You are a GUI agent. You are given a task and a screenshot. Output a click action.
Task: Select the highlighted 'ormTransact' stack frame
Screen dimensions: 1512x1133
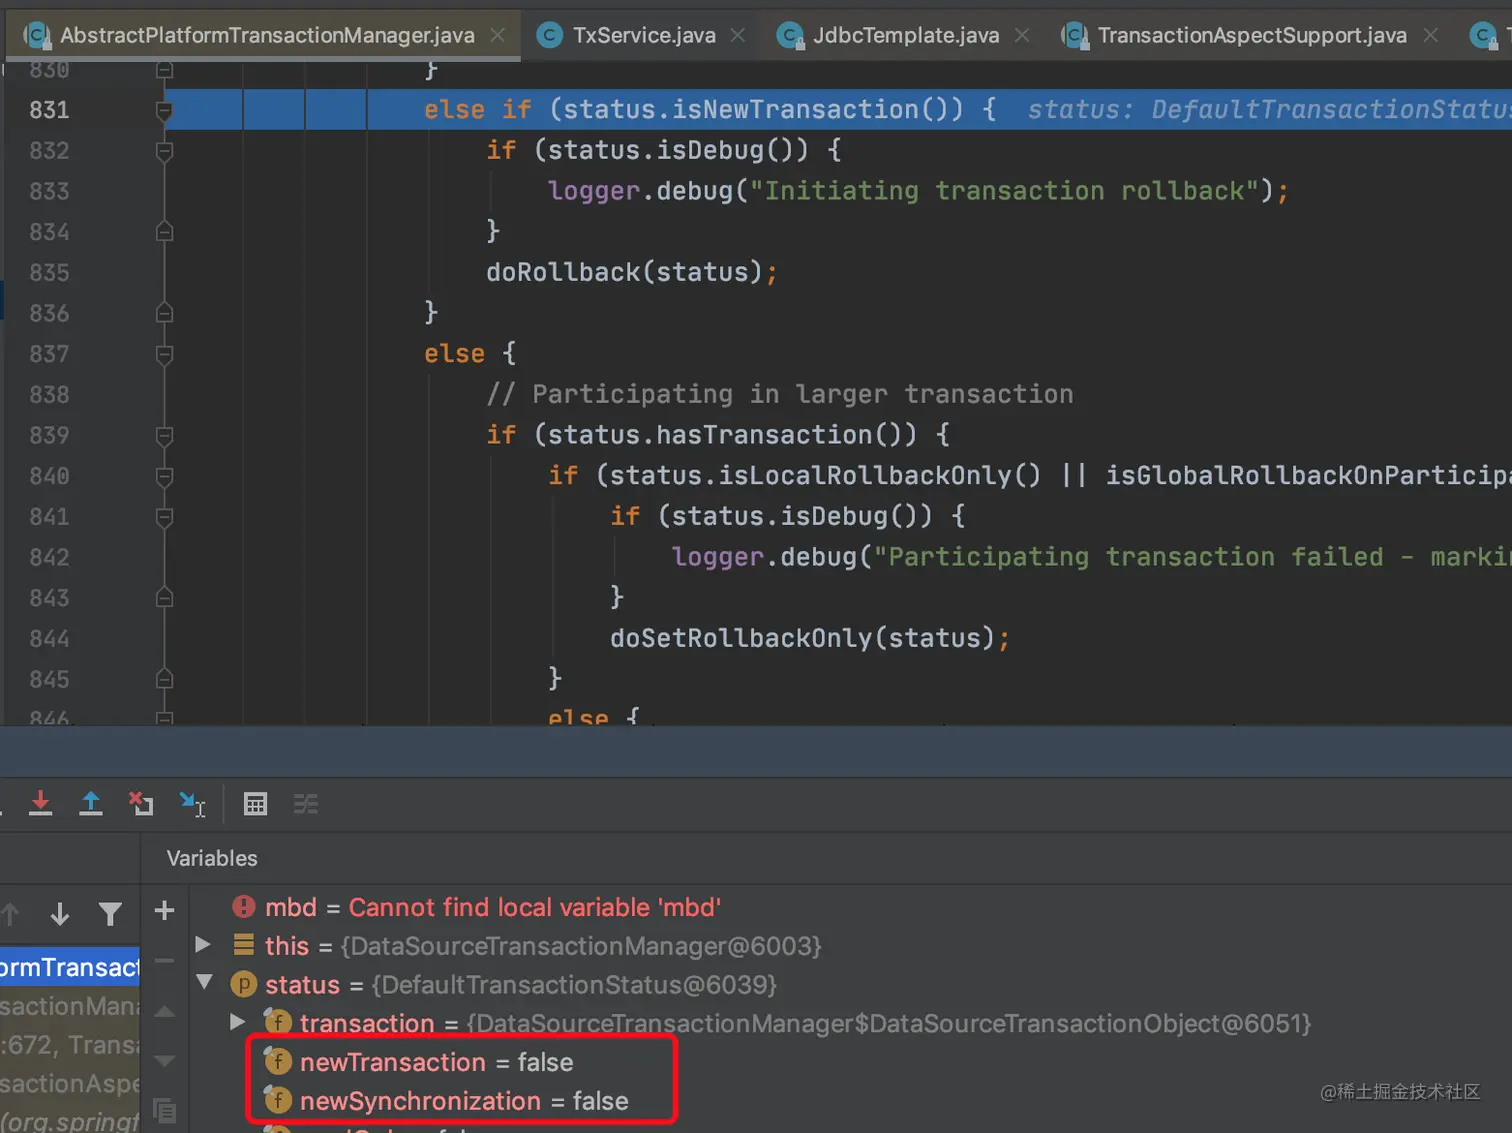[70, 967]
